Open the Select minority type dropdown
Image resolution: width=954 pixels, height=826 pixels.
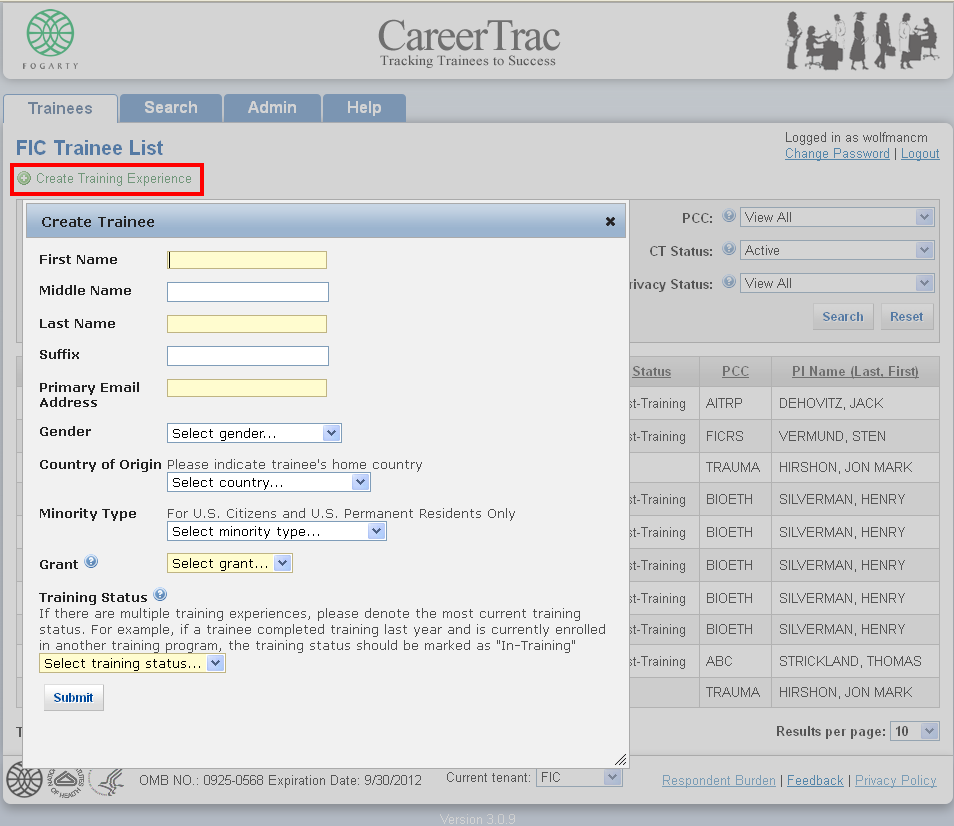[x=276, y=532]
